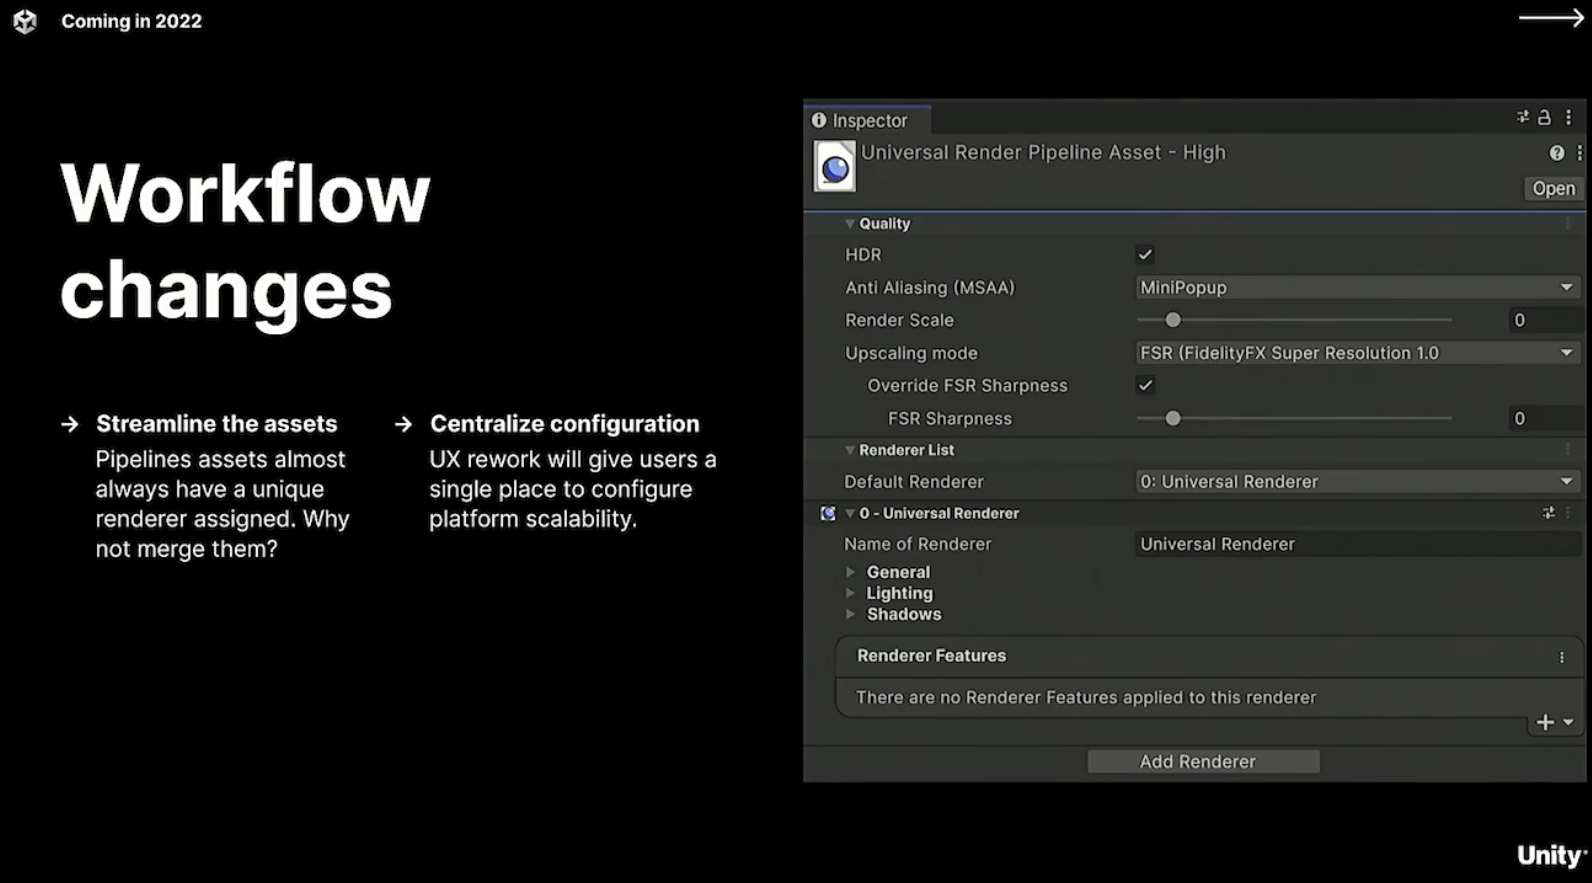Click the 'Centralize configuration' heading
1592x883 pixels.
[565, 424]
